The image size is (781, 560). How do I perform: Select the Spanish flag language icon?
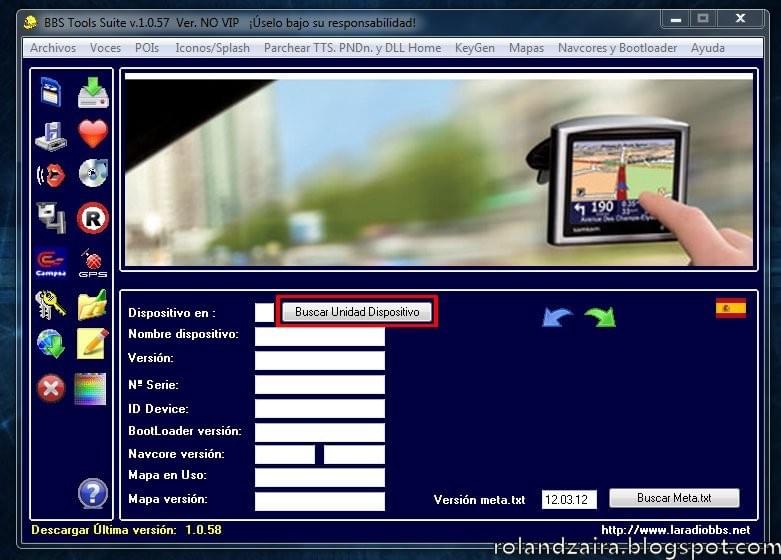tap(731, 308)
